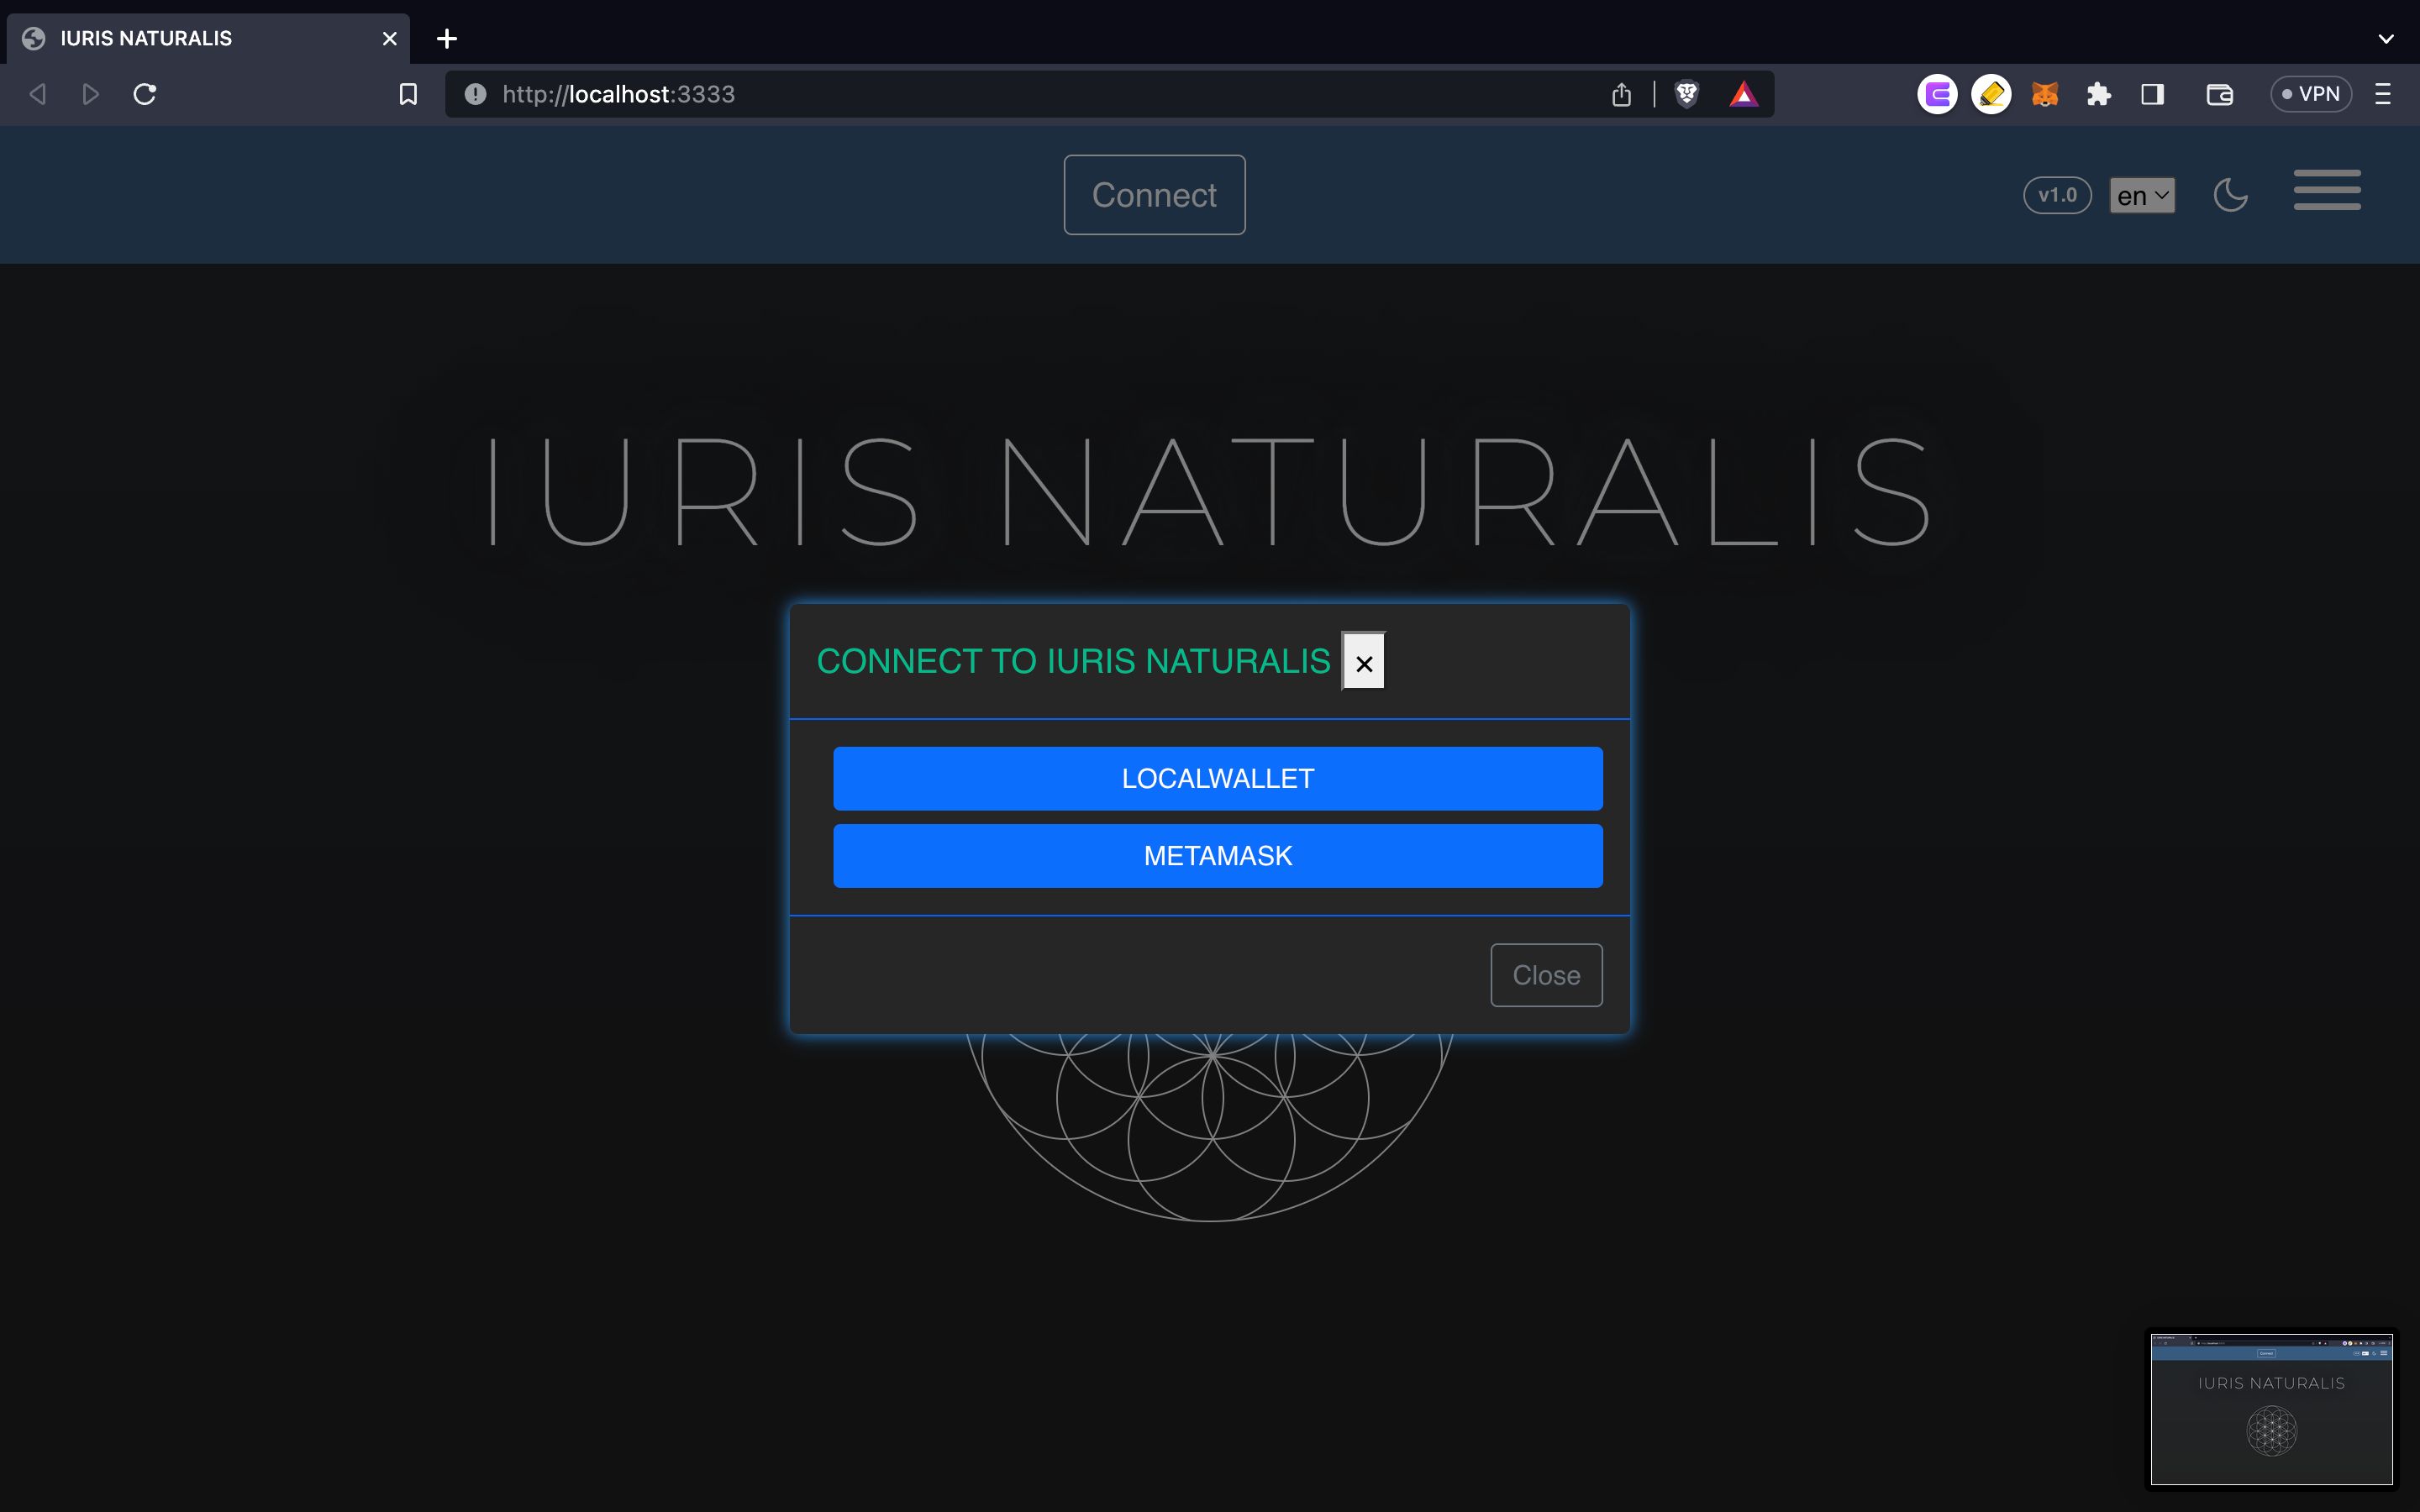The image size is (2420, 1512).
Task: Reload the page
Action: click(145, 94)
